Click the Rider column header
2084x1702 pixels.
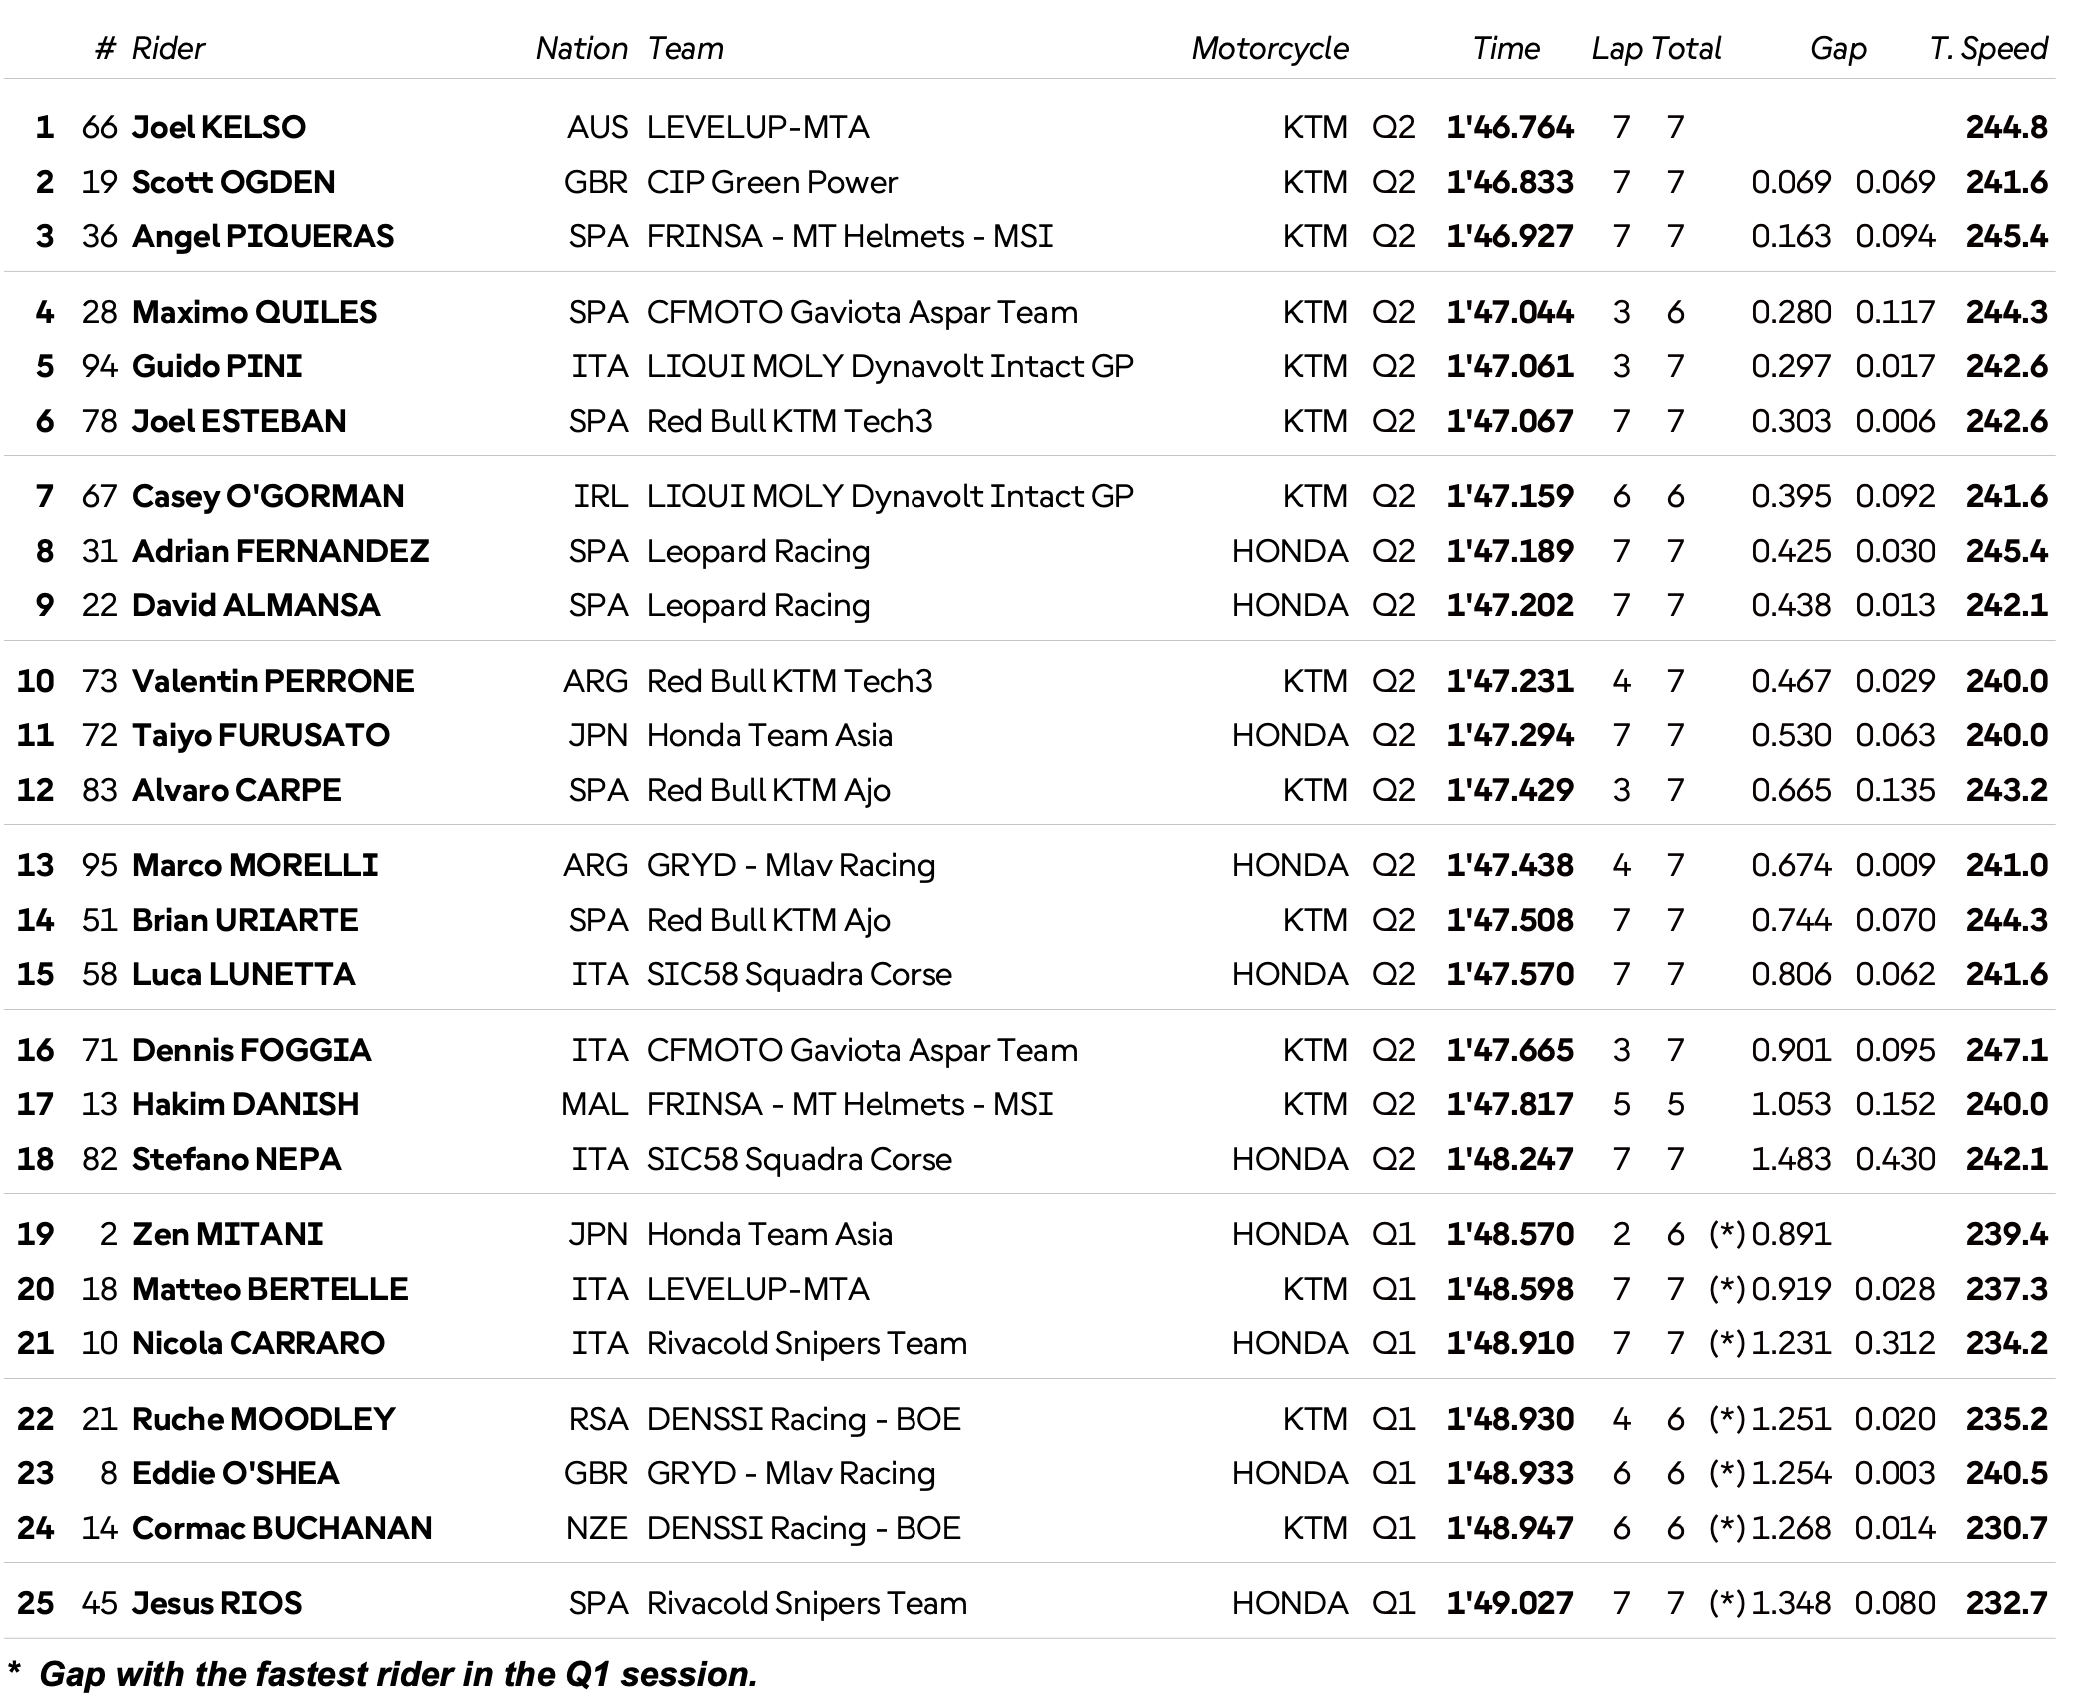168,48
